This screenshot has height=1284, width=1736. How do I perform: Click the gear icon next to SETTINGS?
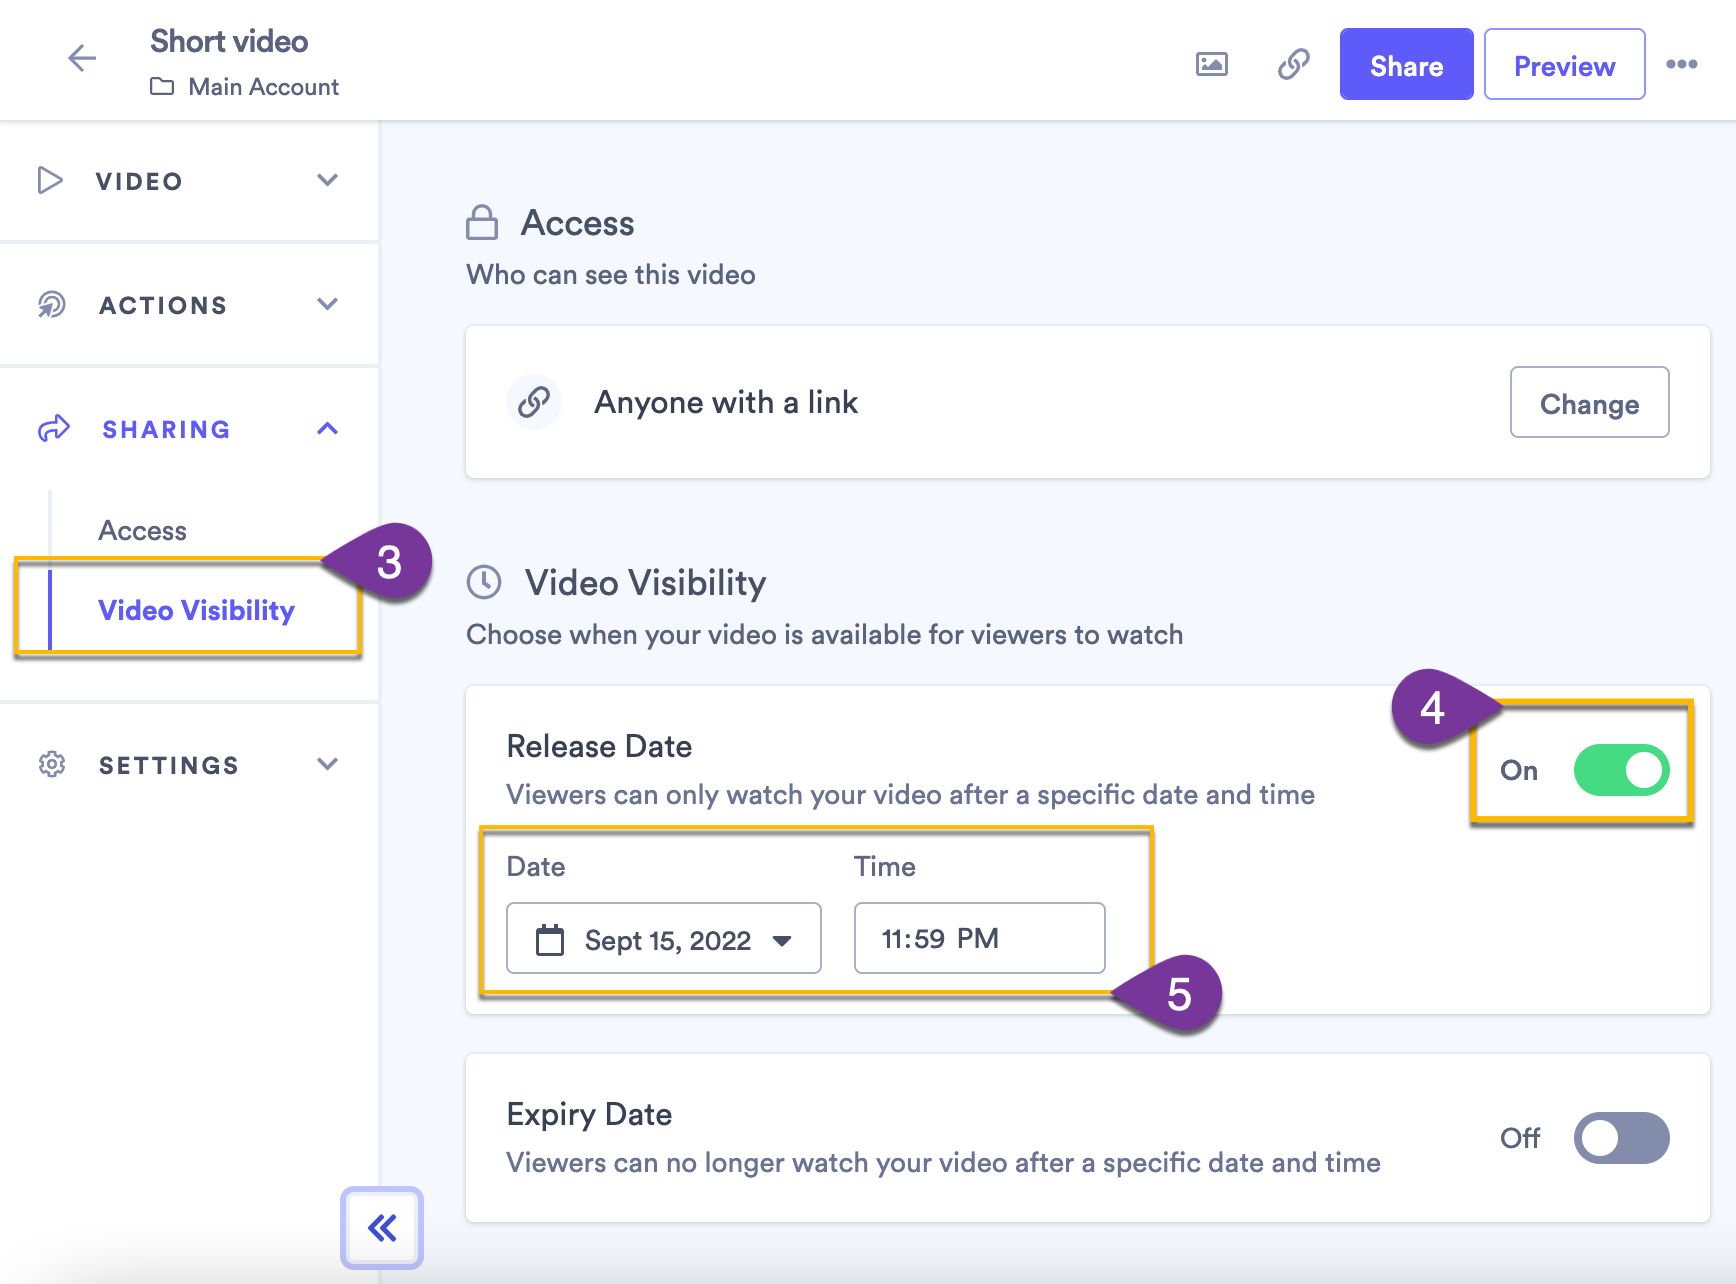point(52,764)
